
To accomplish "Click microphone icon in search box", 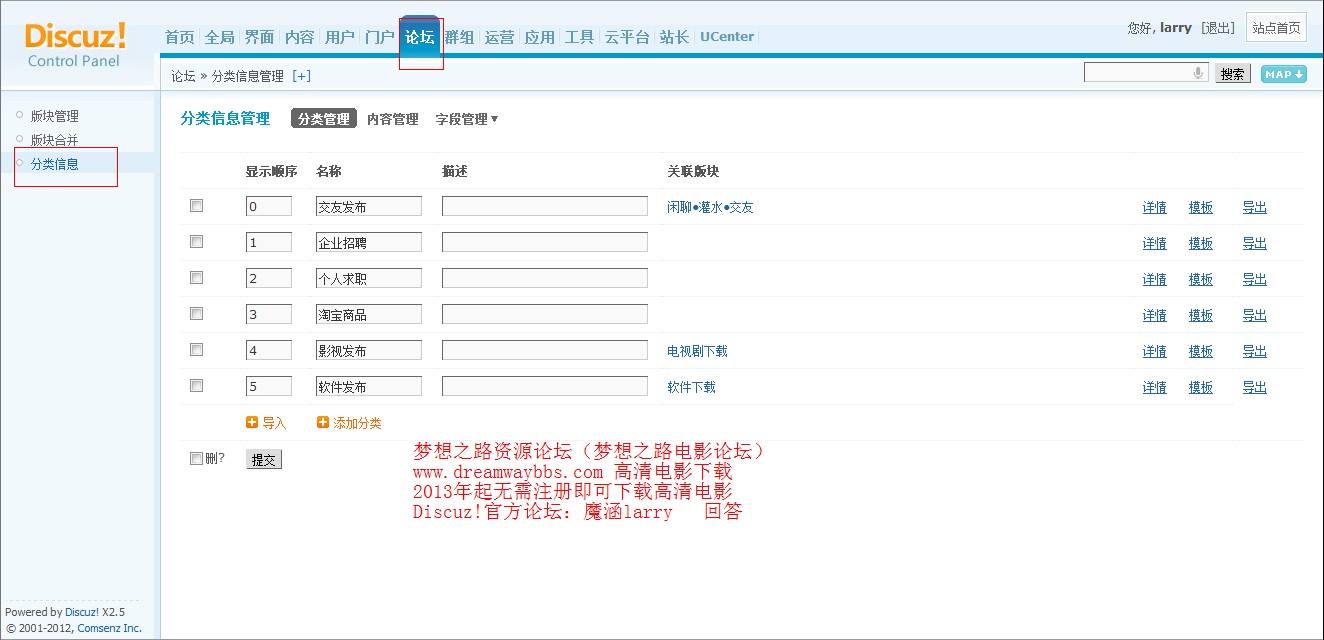I will click(1198, 73).
